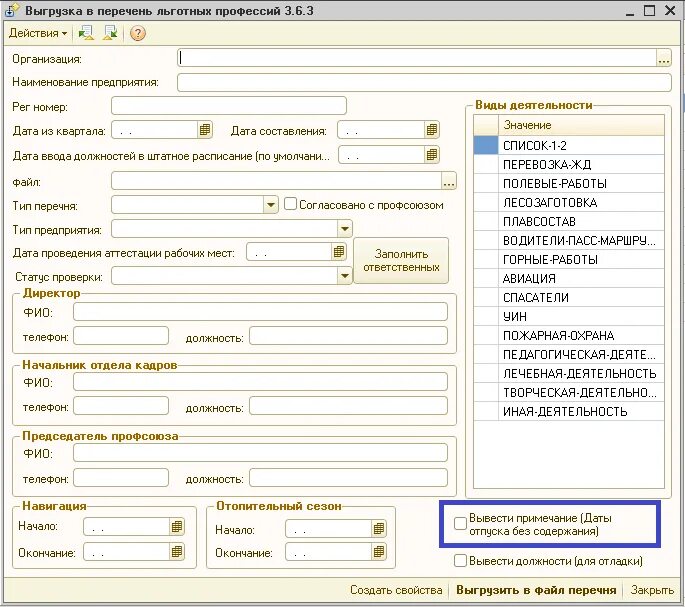Viewport: 685px width, 607px height.
Task: Click the restore settings toolbar icon
Action: point(86,33)
